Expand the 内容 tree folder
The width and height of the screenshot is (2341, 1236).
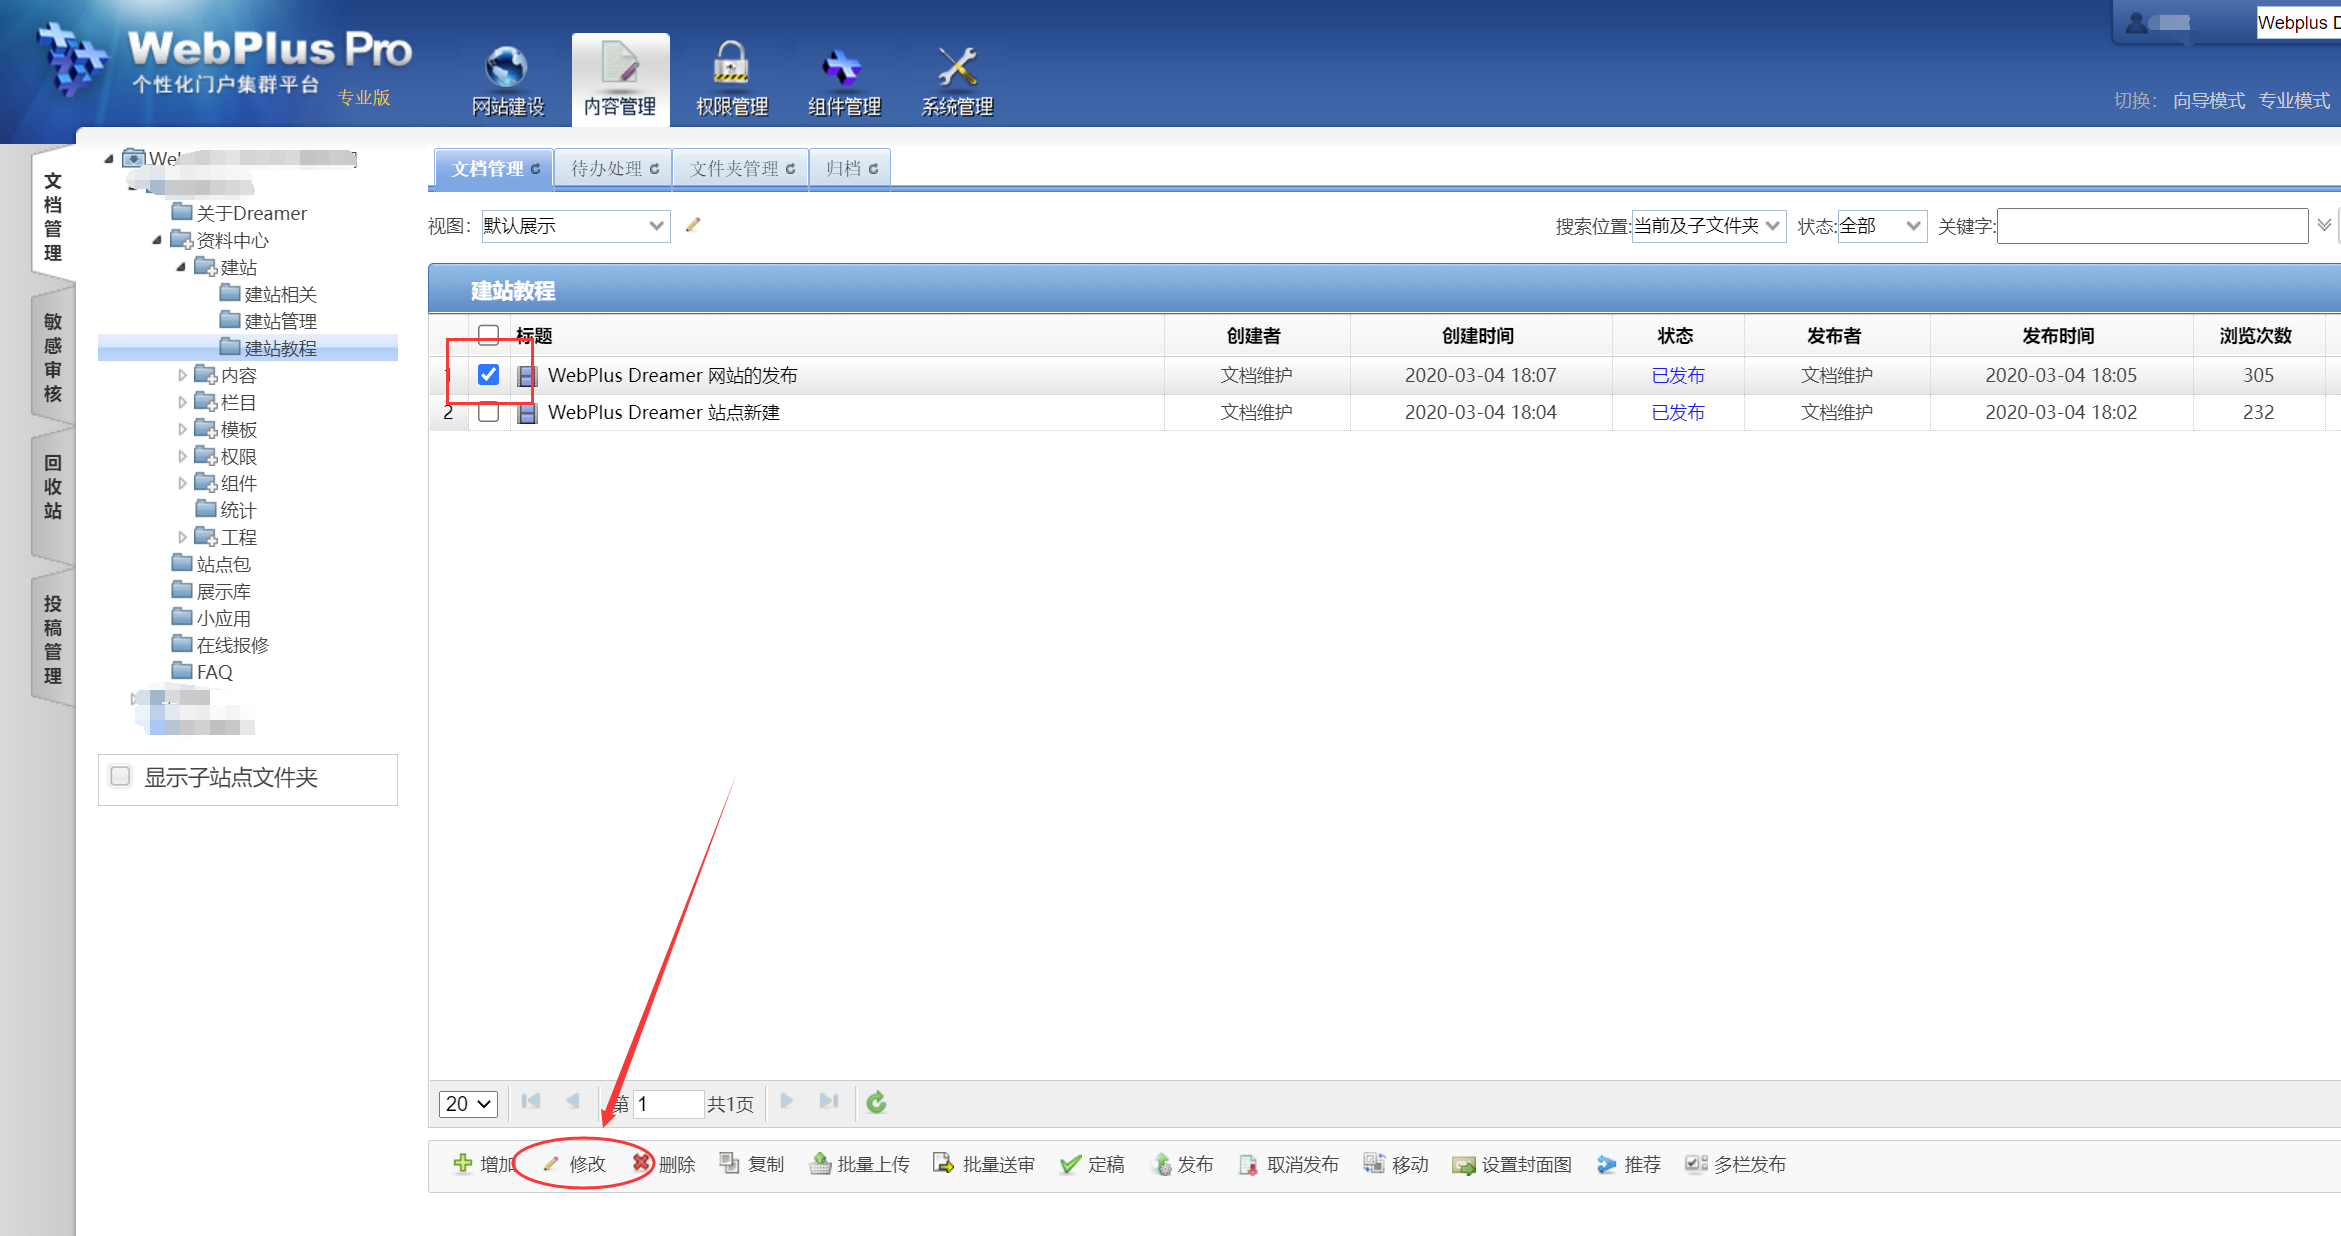[x=182, y=375]
